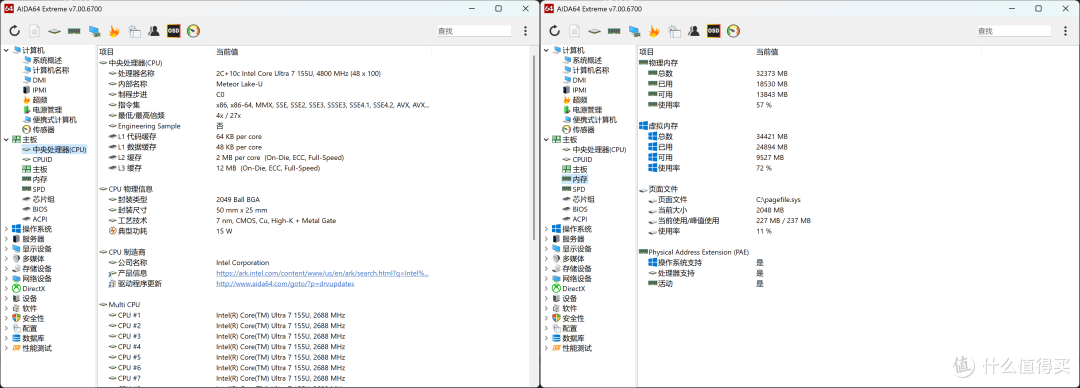
Task: Expand 性能测试 node in right window
Action: point(546,349)
